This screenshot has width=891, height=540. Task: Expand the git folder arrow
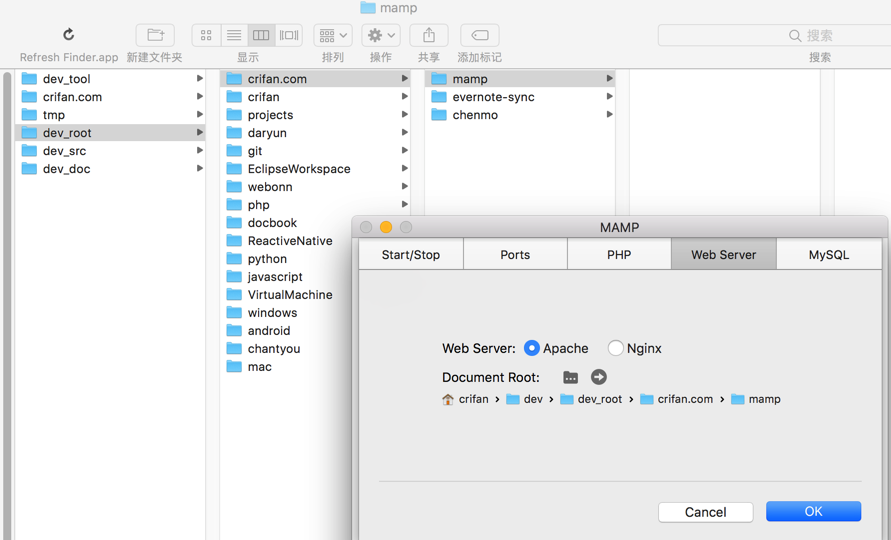(x=405, y=151)
